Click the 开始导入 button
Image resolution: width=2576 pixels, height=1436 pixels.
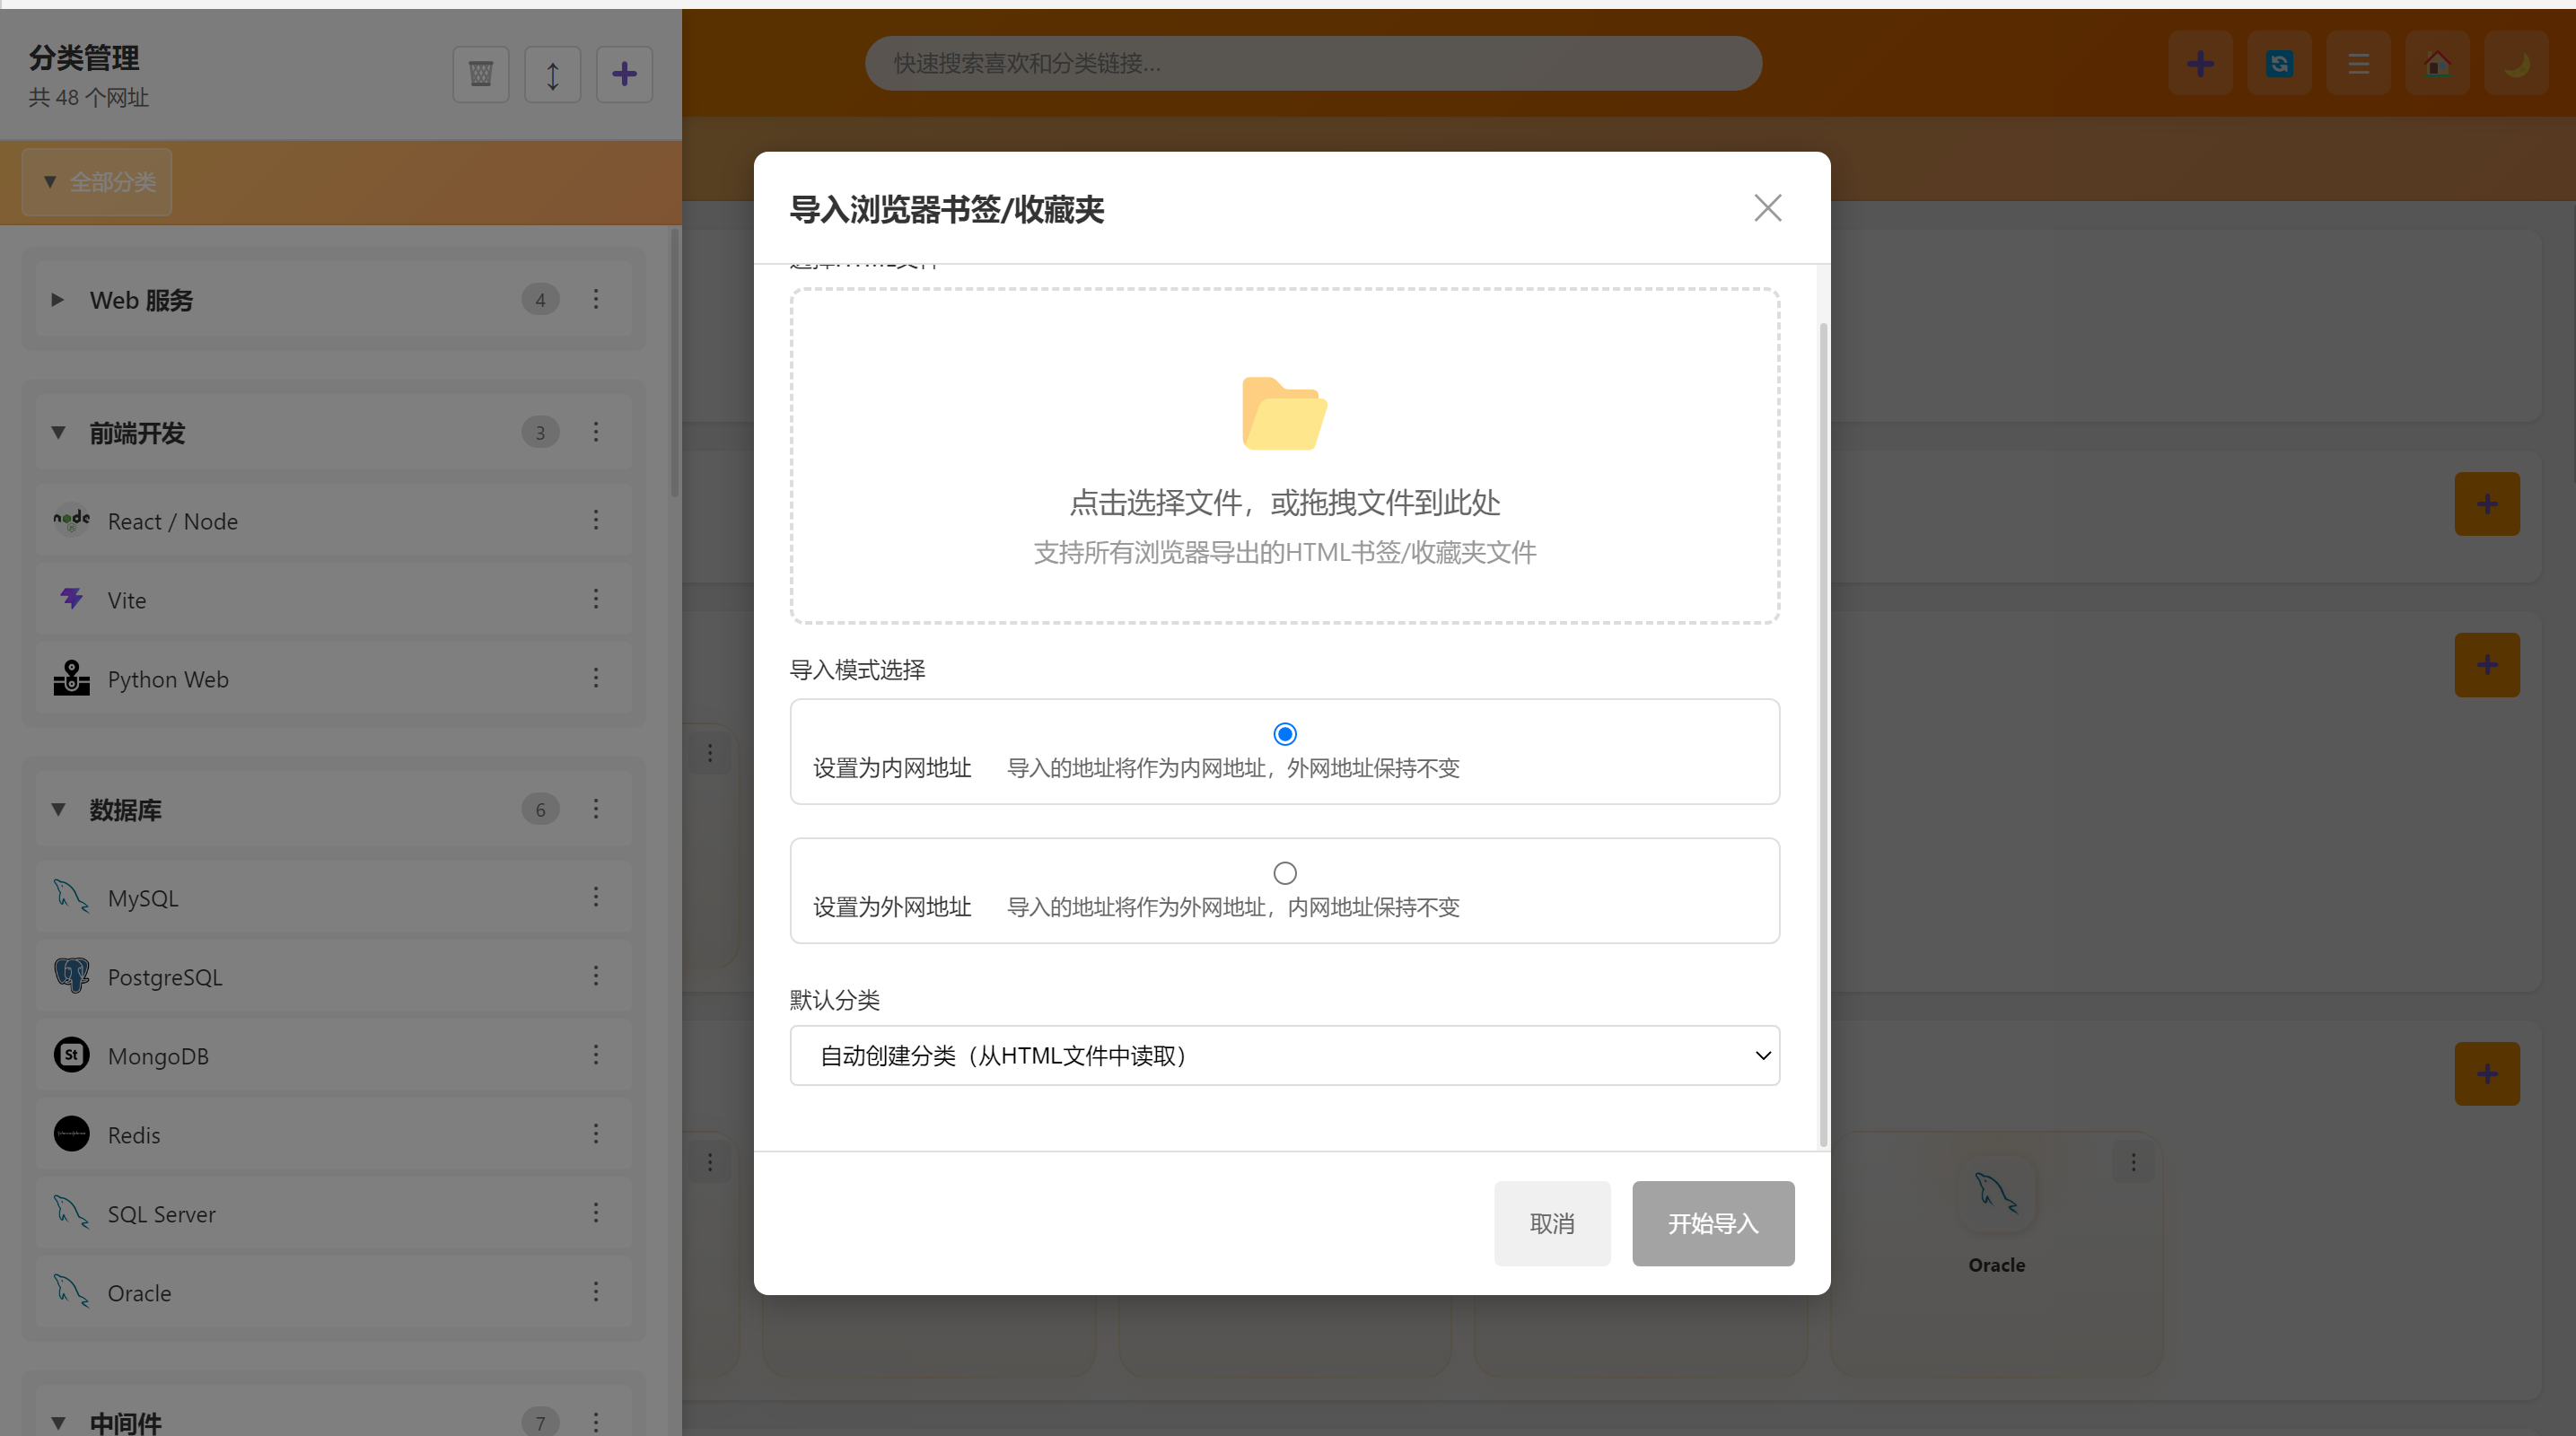[x=1713, y=1223]
